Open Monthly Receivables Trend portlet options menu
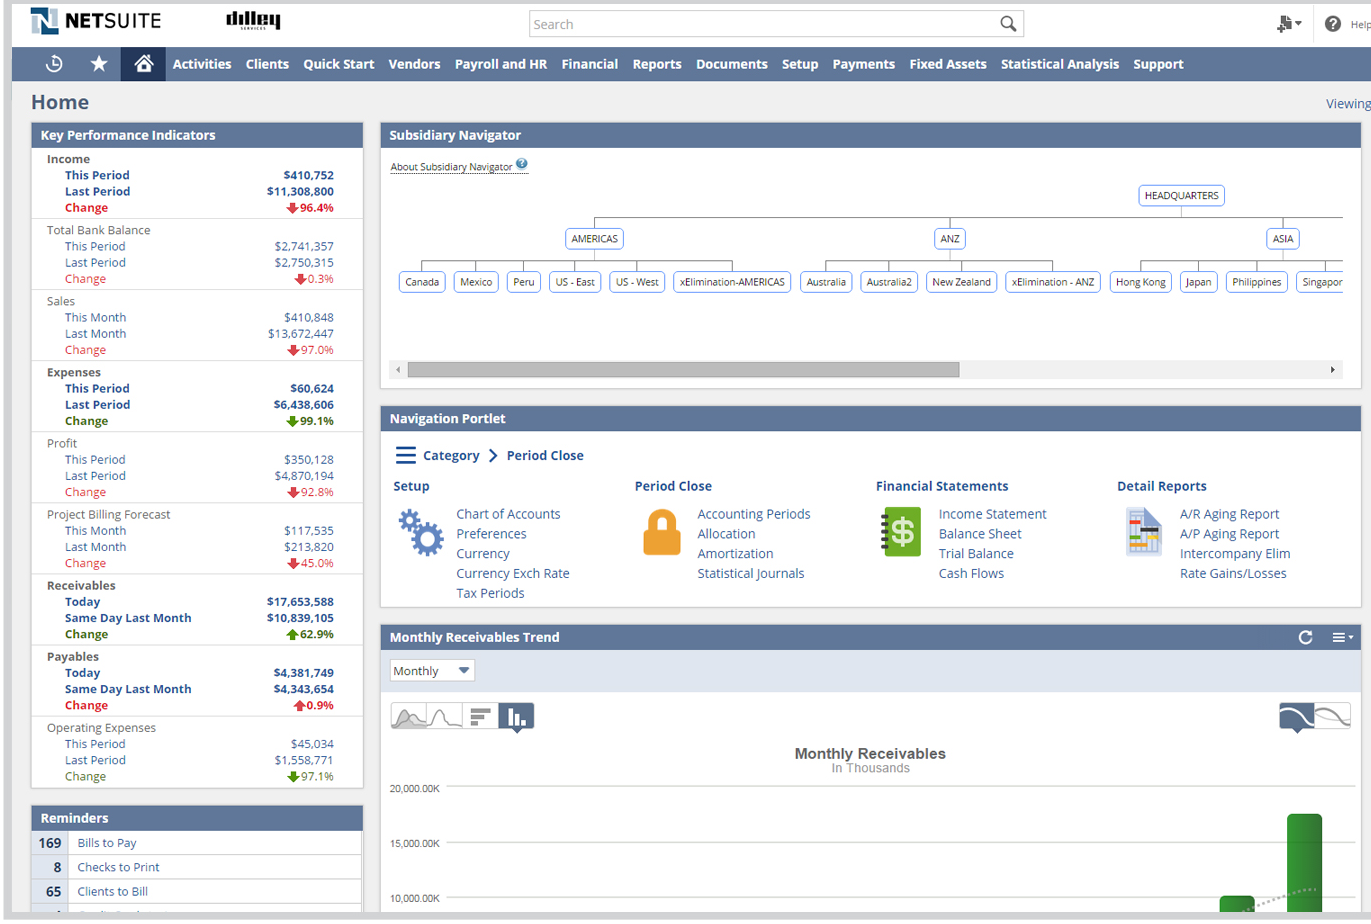Screen dimensions: 1371x924 [x=1342, y=637]
